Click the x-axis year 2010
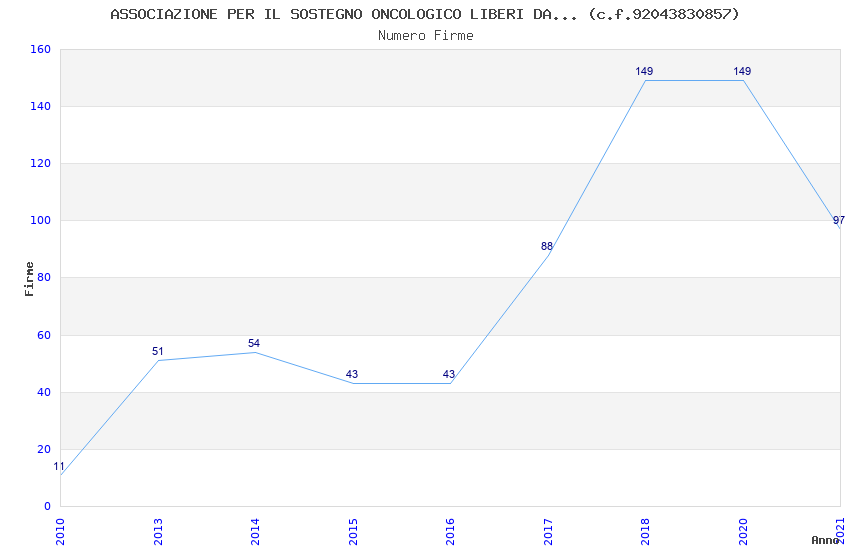The width and height of the screenshot is (850, 550). click(x=60, y=532)
